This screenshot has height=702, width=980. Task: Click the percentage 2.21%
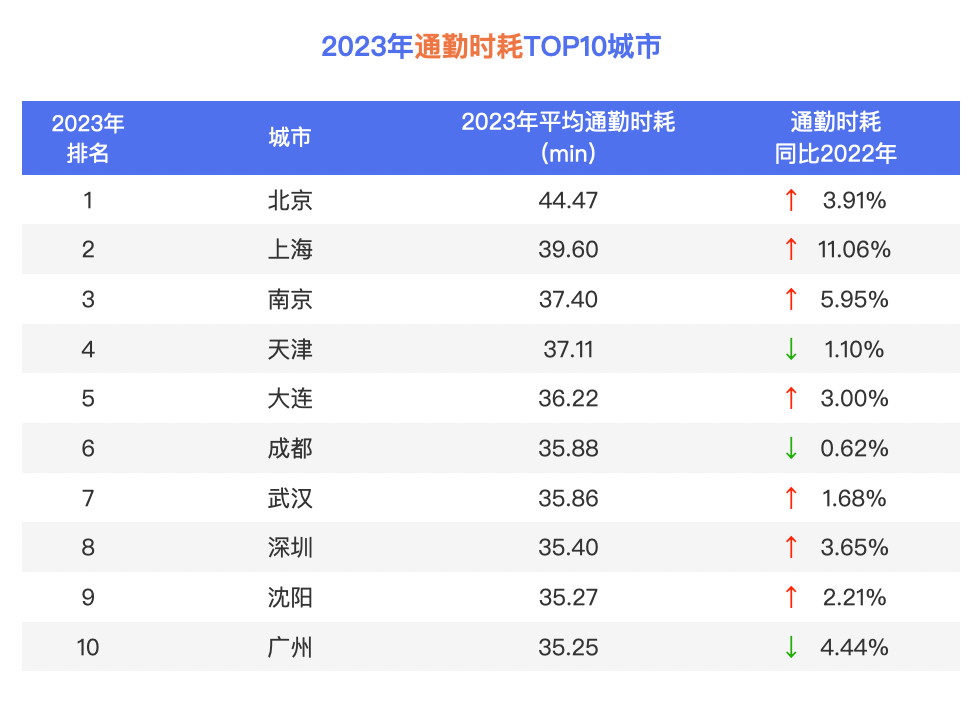pyautogui.click(x=854, y=597)
